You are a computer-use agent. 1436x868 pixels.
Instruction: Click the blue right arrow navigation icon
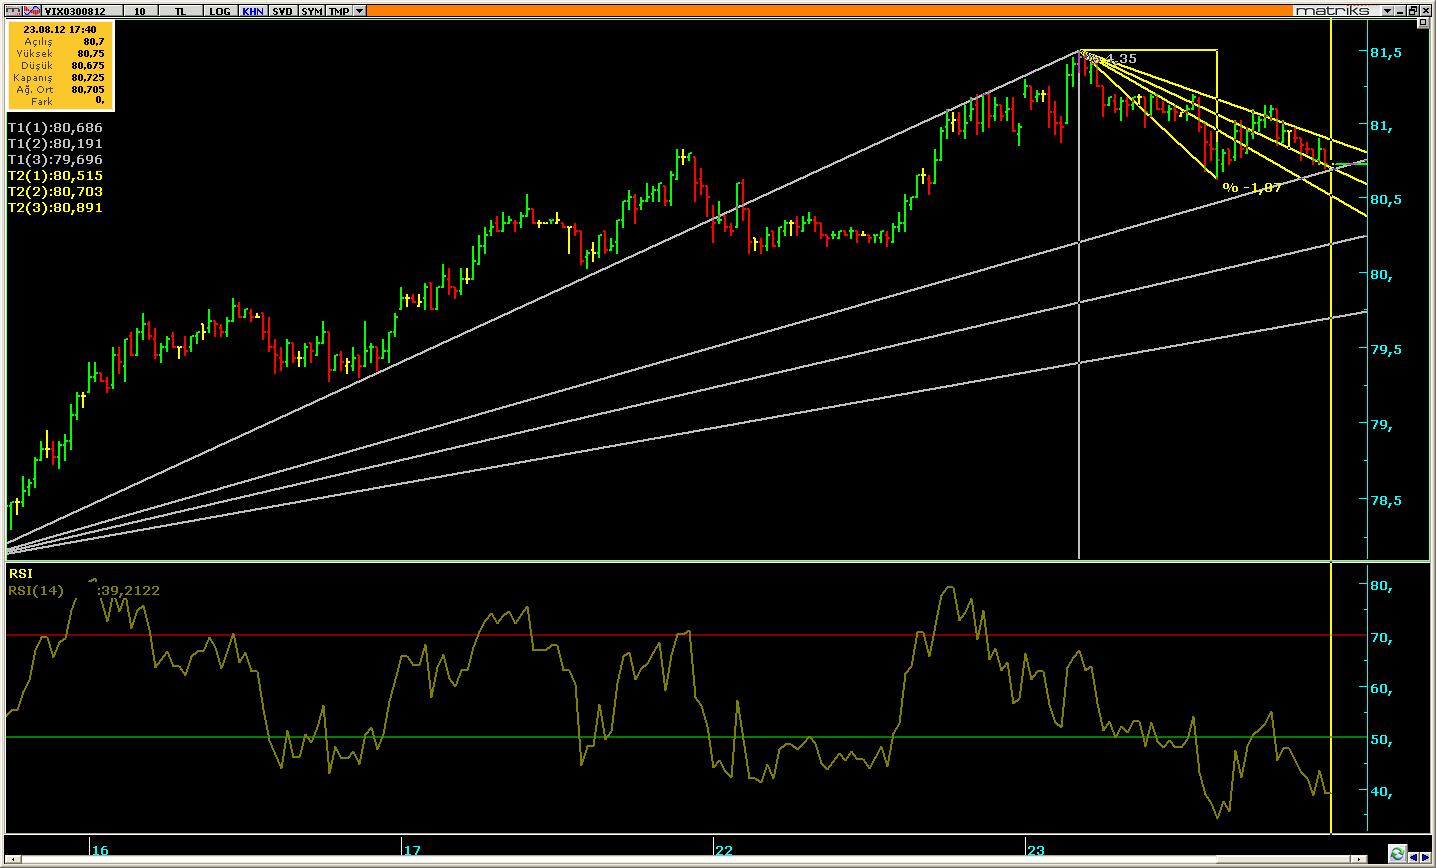pyautogui.click(x=1425, y=858)
